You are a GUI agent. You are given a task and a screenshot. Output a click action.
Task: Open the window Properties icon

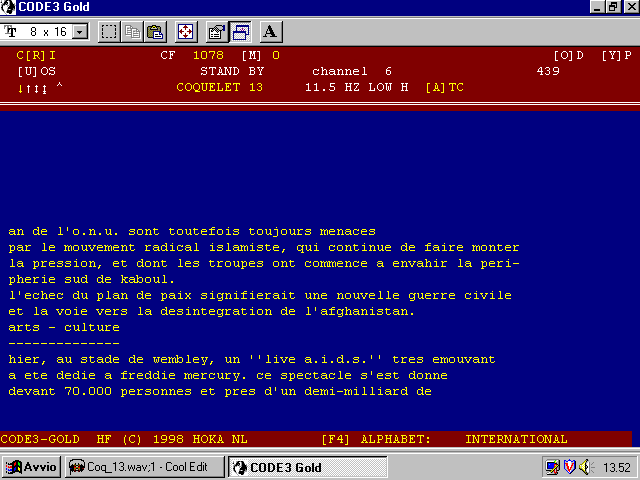point(217,32)
